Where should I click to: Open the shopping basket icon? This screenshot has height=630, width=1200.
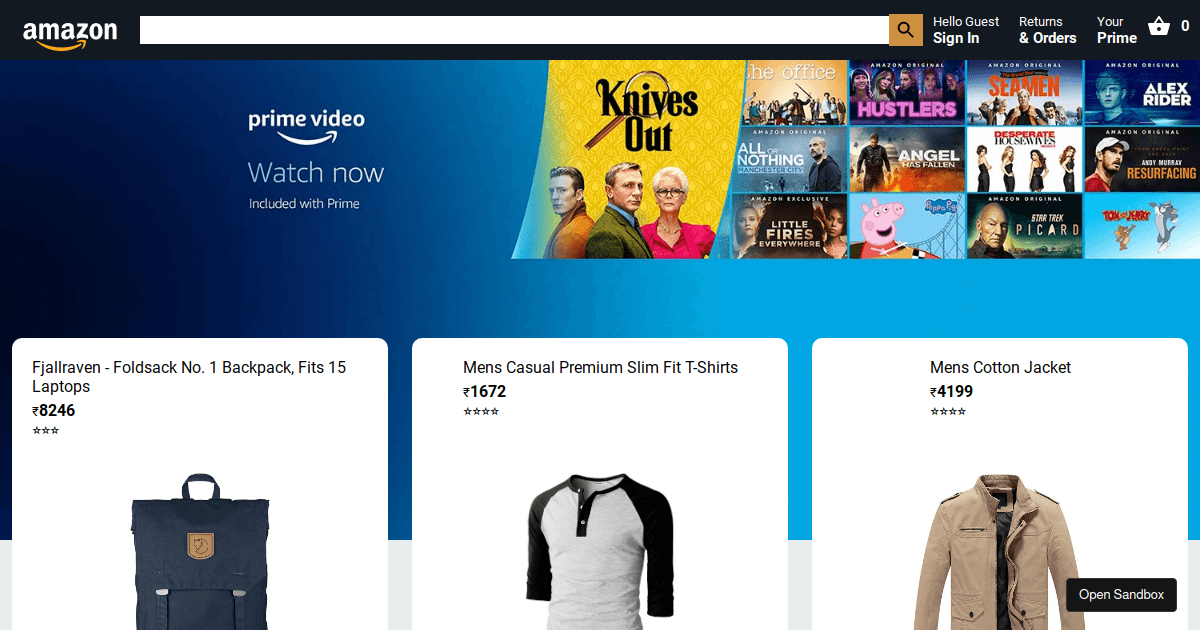click(1159, 27)
